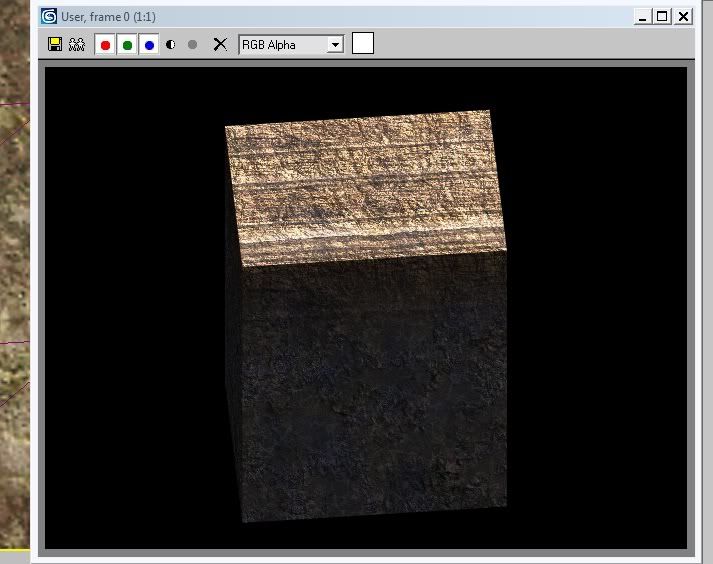Minimize the rendered frame window
Viewport: 713px width, 564px height.
tap(642, 17)
